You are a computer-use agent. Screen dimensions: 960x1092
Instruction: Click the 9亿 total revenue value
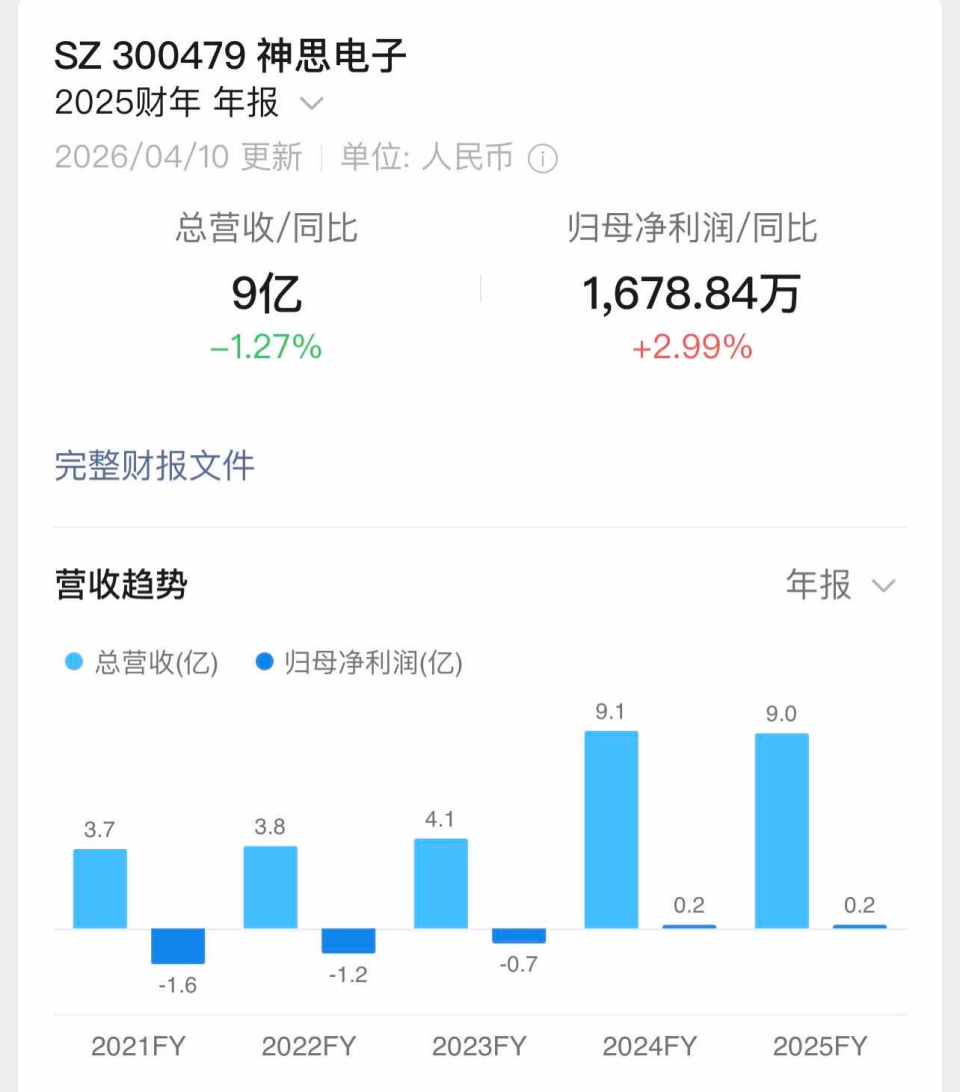click(x=266, y=293)
